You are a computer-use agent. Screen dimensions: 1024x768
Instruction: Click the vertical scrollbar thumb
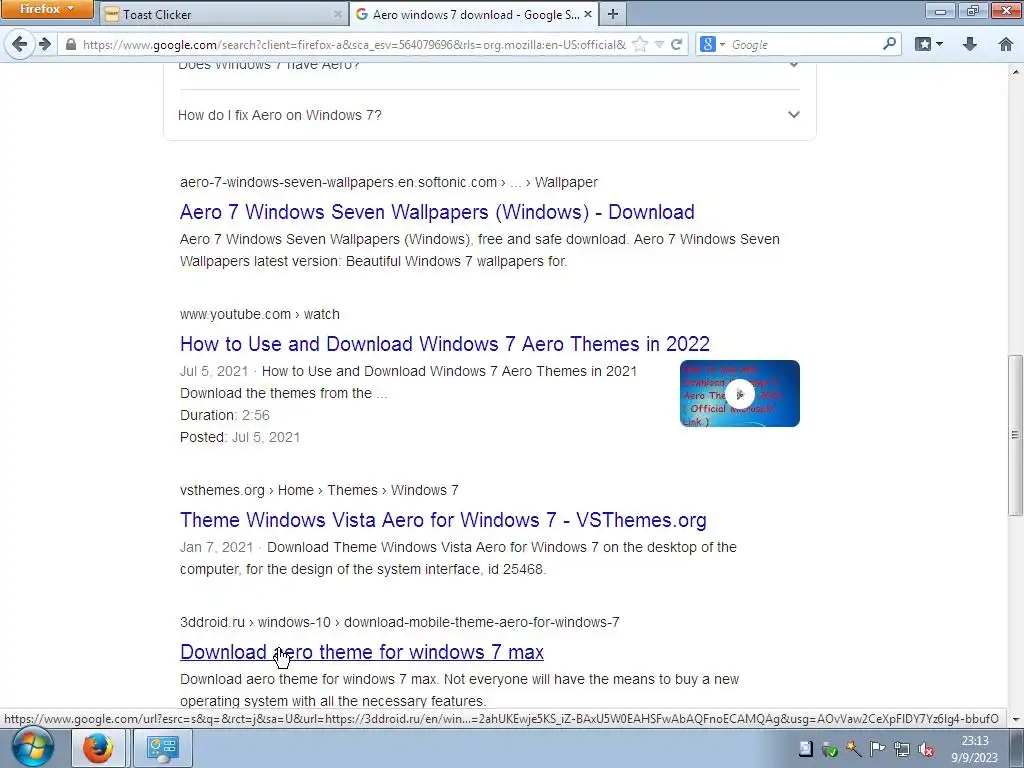coord(1015,435)
